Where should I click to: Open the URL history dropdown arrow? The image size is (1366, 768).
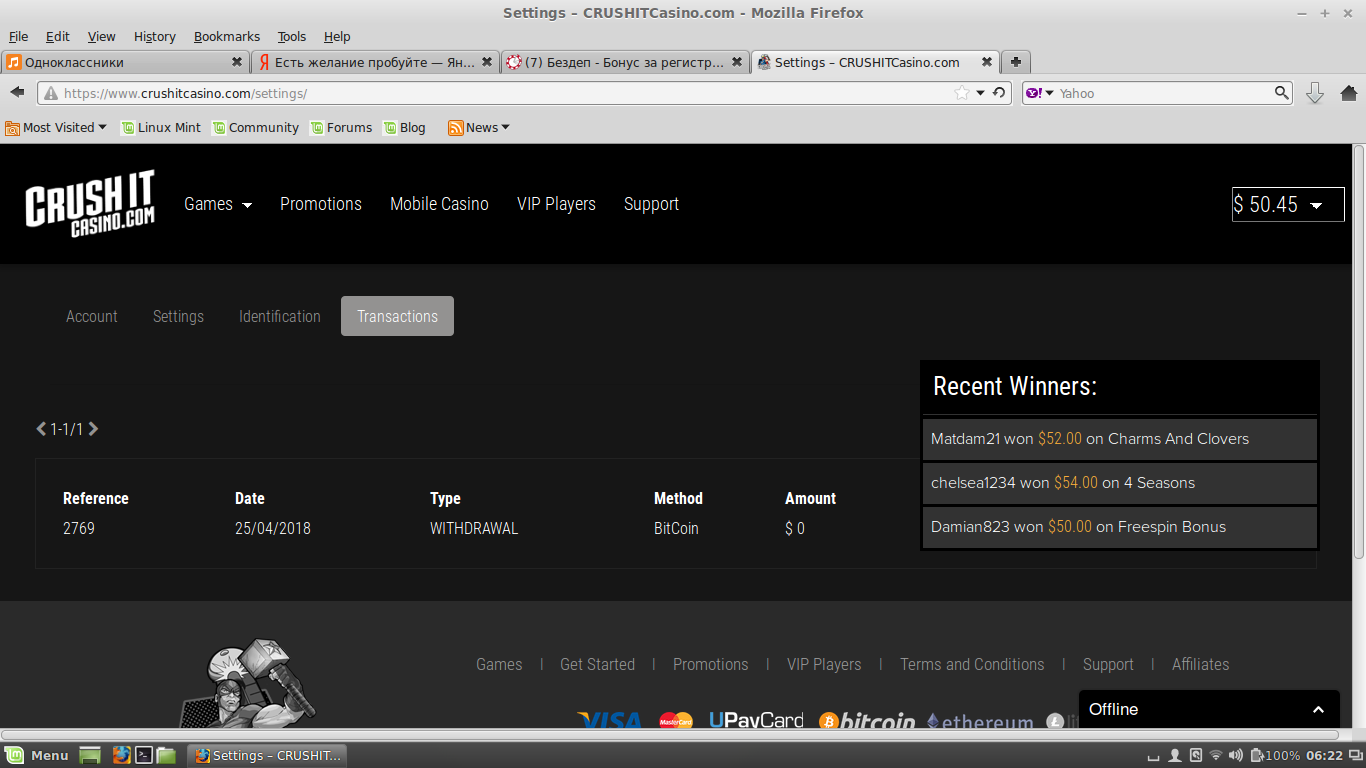tap(981, 93)
